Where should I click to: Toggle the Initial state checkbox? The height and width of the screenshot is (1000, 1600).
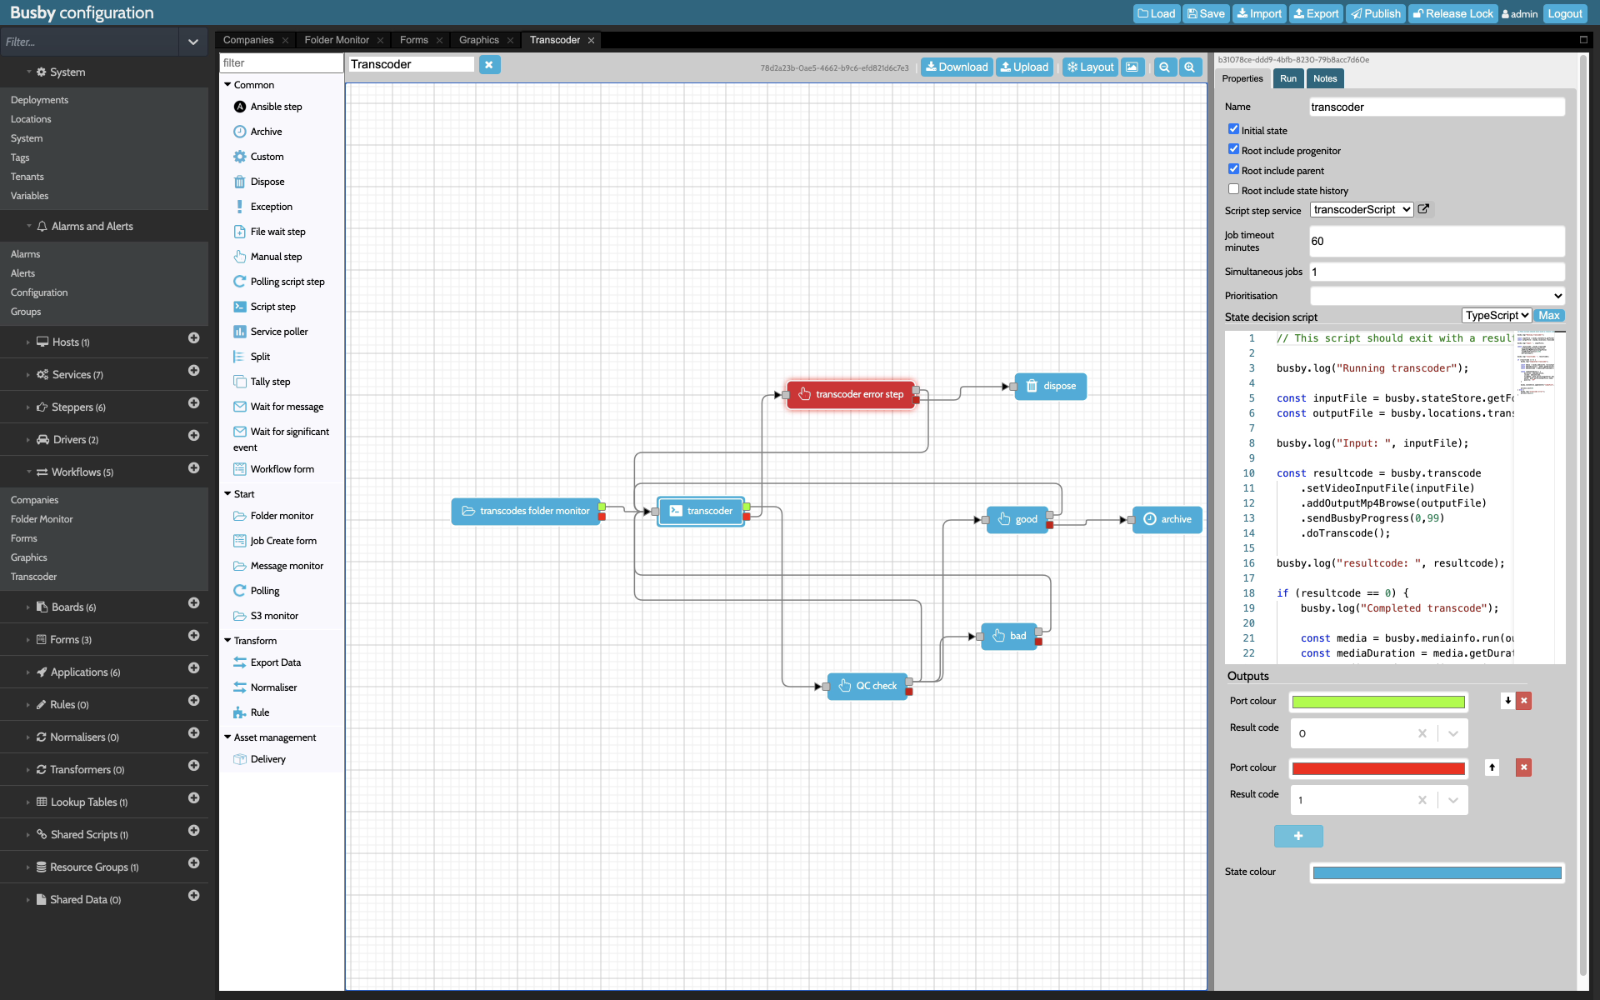point(1233,129)
